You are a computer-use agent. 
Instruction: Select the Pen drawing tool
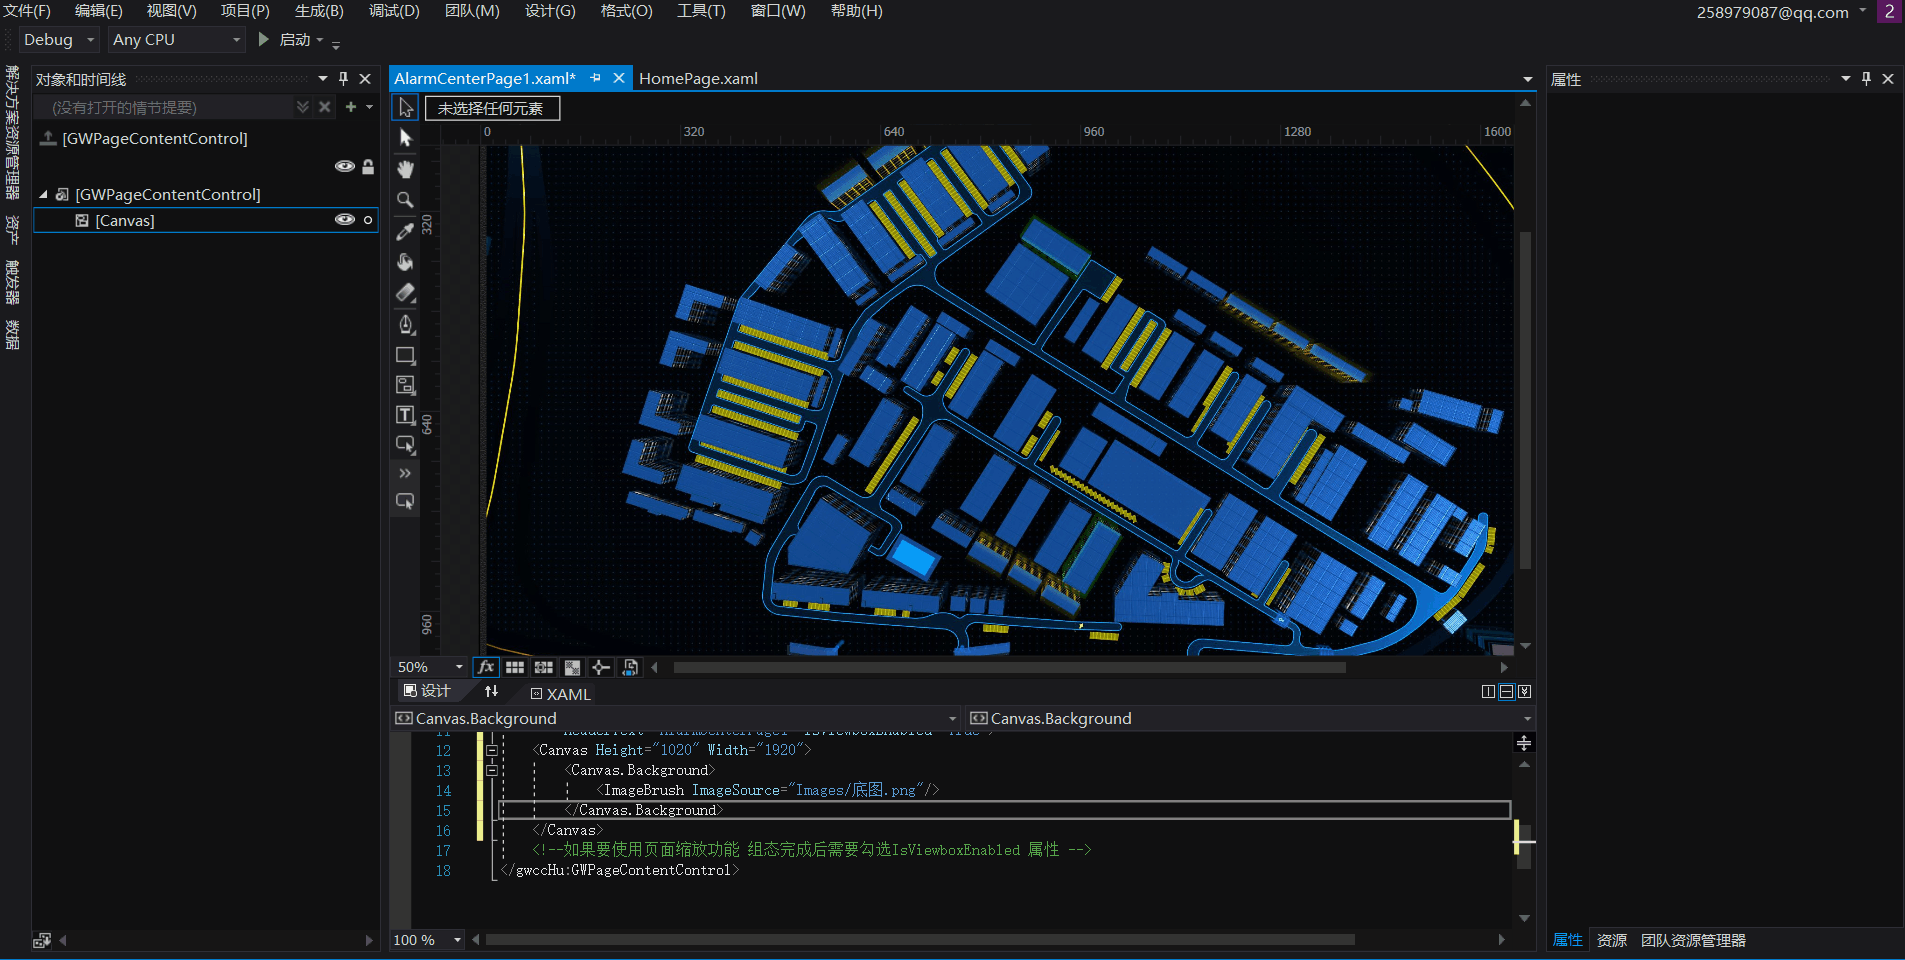pyautogui.click(x=405, y=324)
